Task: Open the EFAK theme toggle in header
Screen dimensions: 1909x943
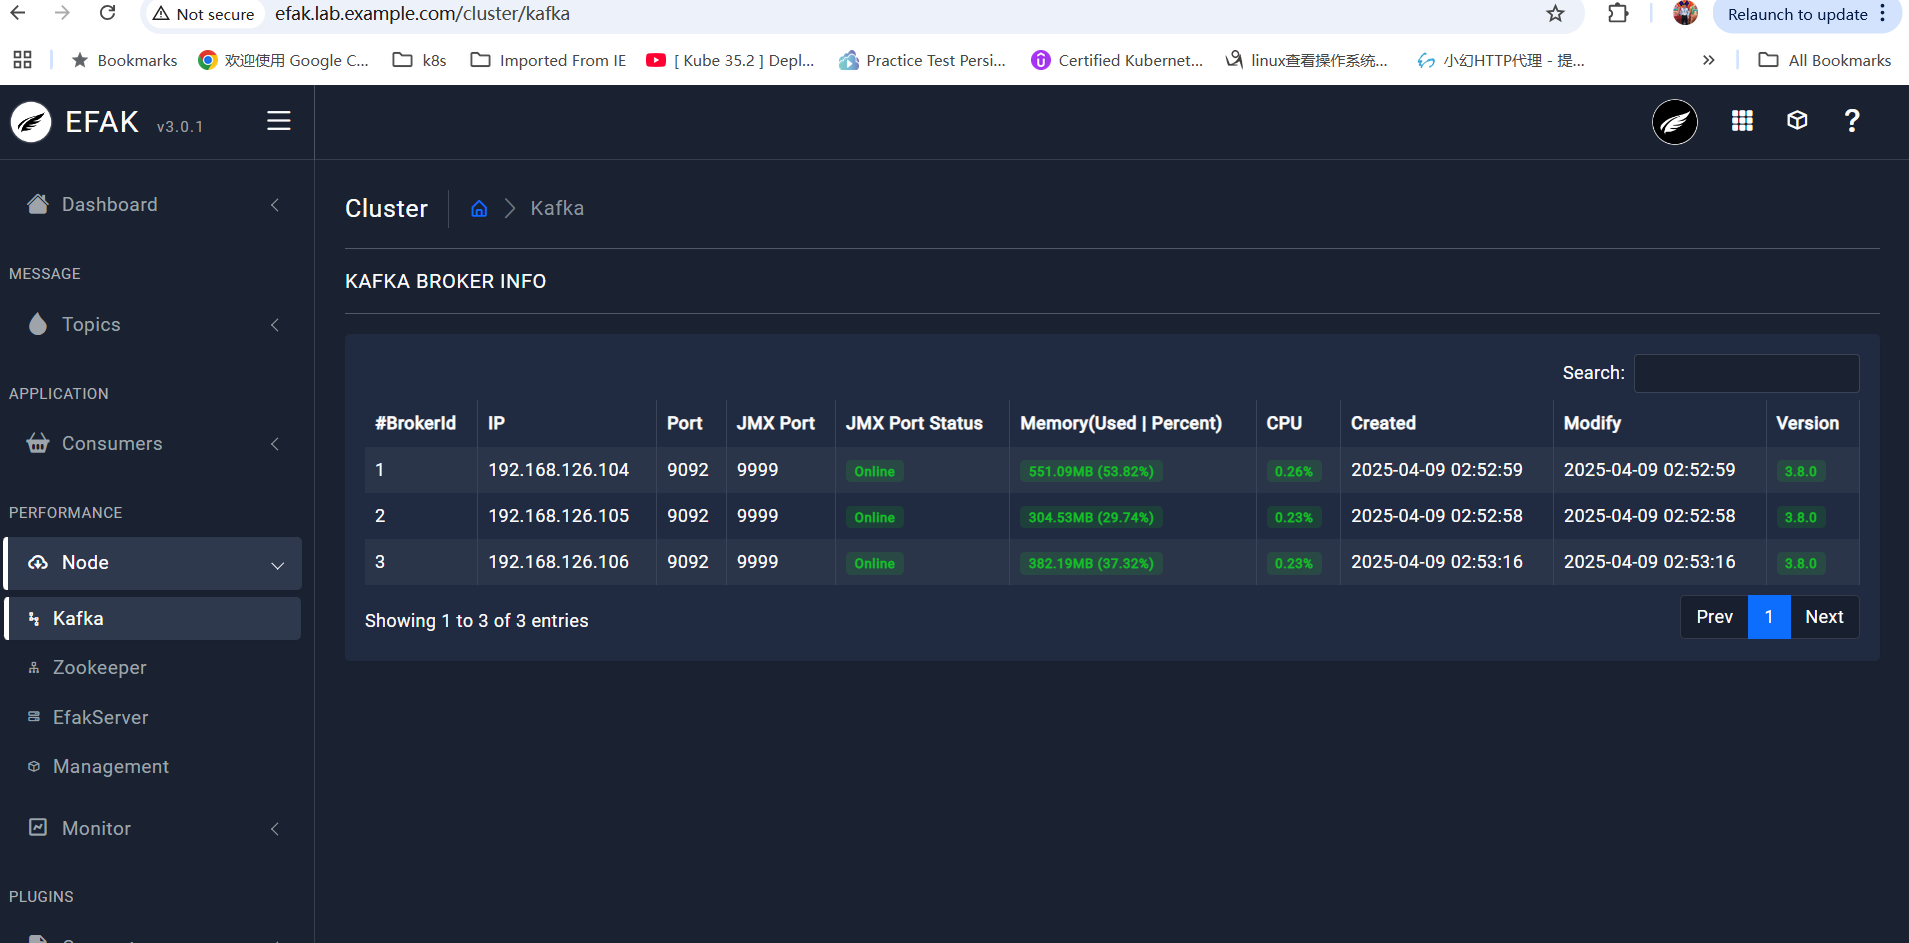Action: click(x=1673, y=121)
